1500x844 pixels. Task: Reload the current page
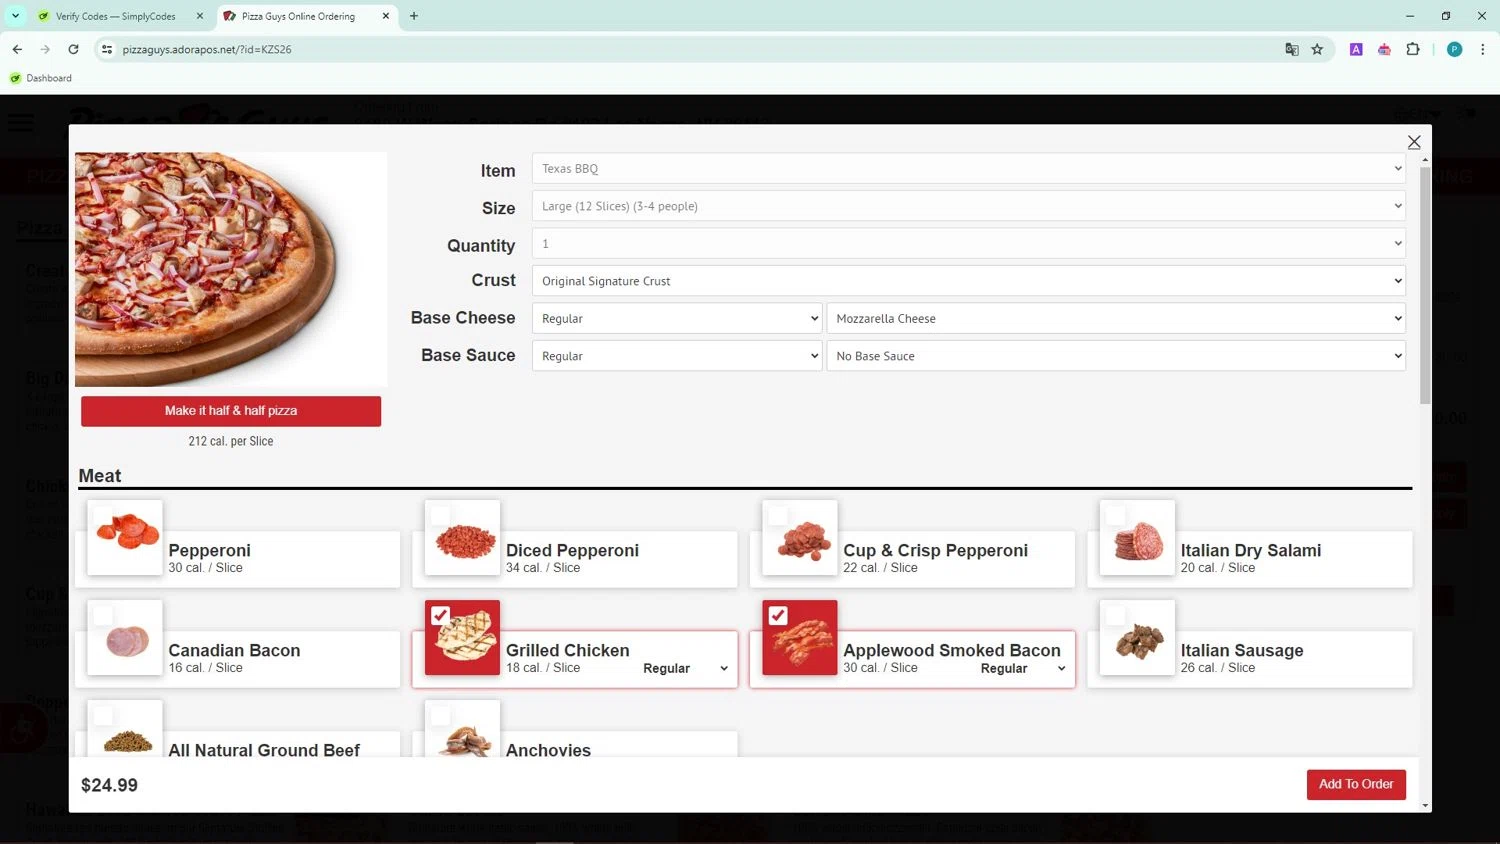coord(73,49)
